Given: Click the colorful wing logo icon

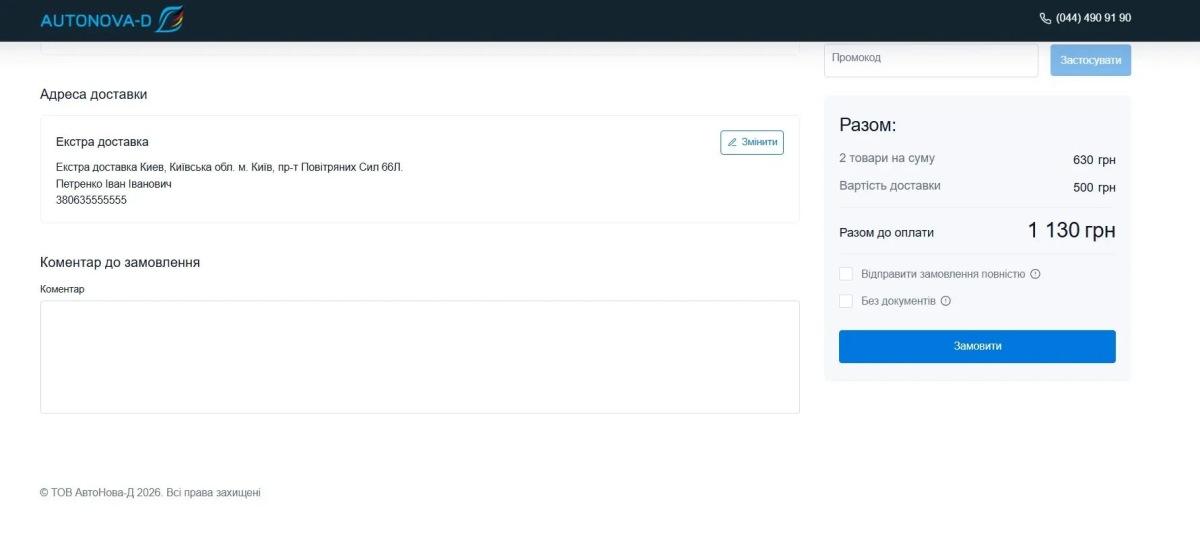Looking at the screenshot, I should [170, 19].
